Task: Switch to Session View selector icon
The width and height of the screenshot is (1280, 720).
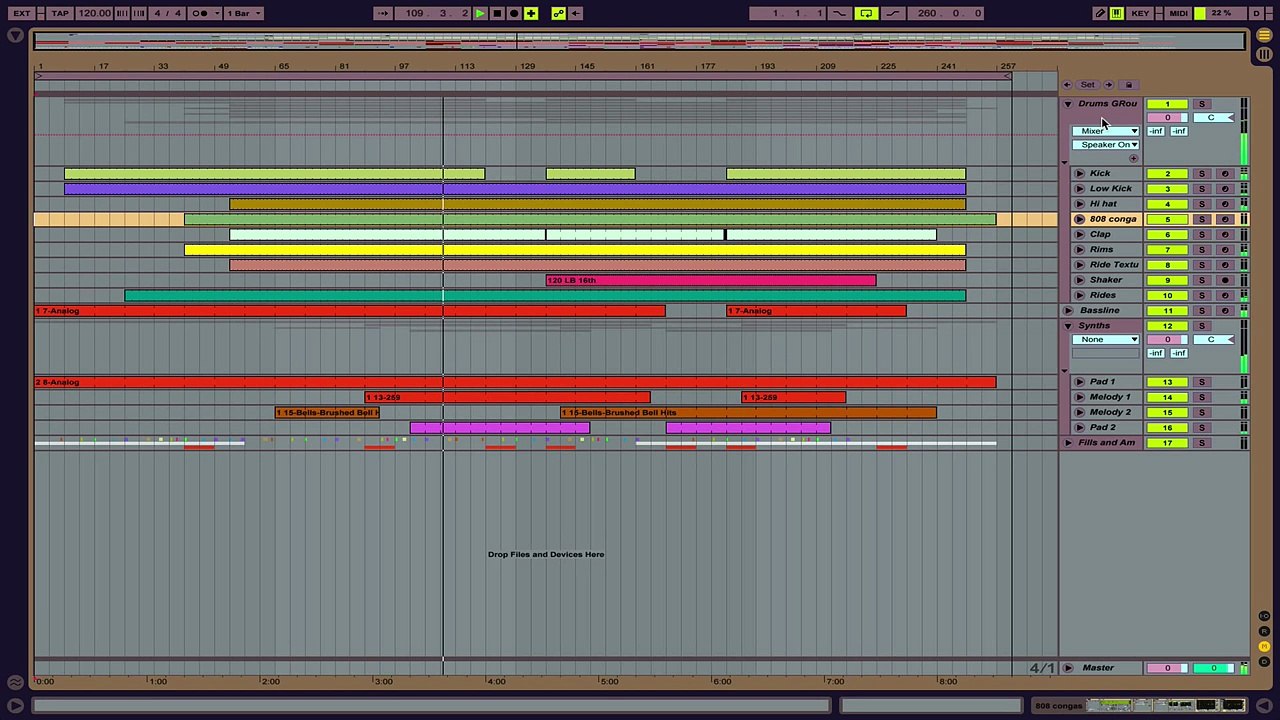Action: (1264, 53)
